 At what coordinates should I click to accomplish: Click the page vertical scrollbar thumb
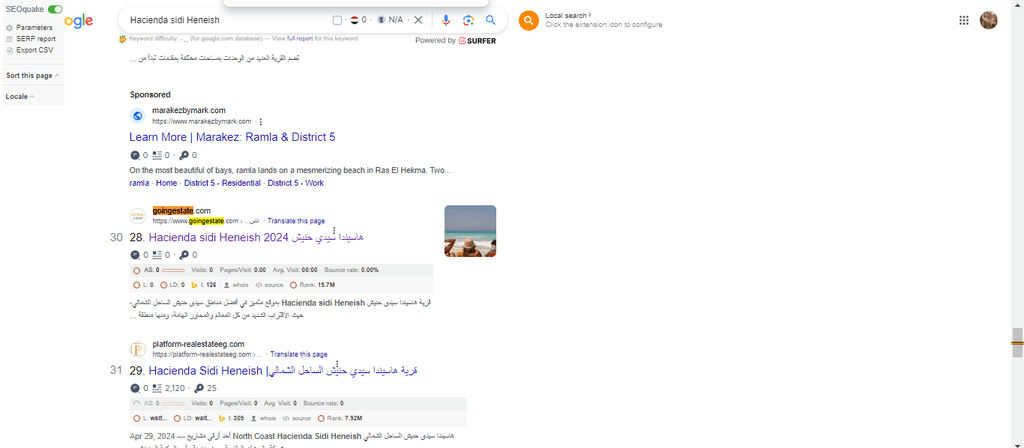1017,340
